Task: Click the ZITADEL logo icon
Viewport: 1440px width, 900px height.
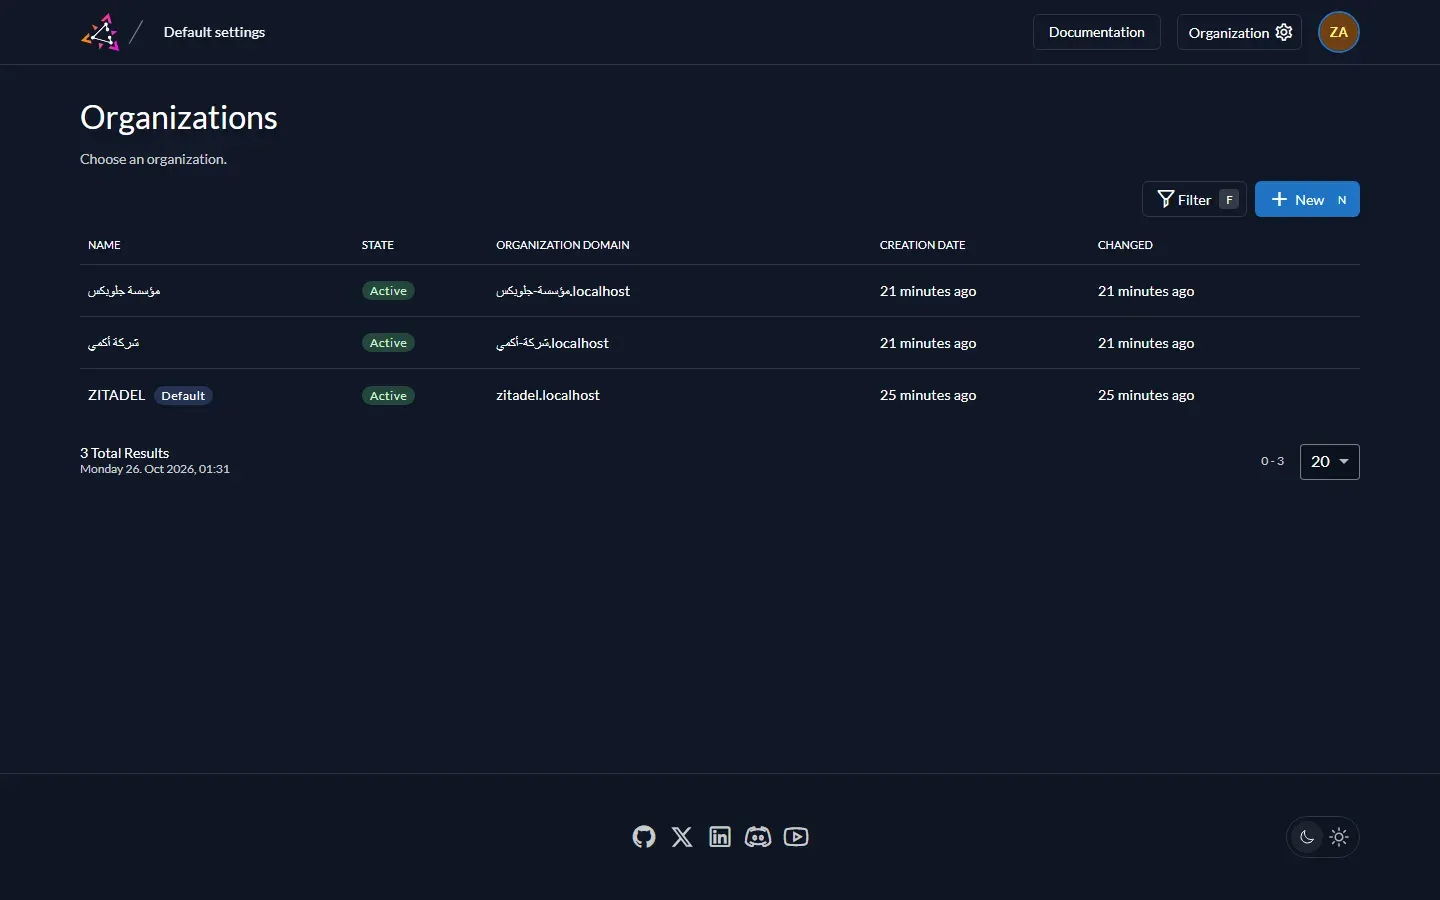Action: pyautogui.click(x=100, y=32)
